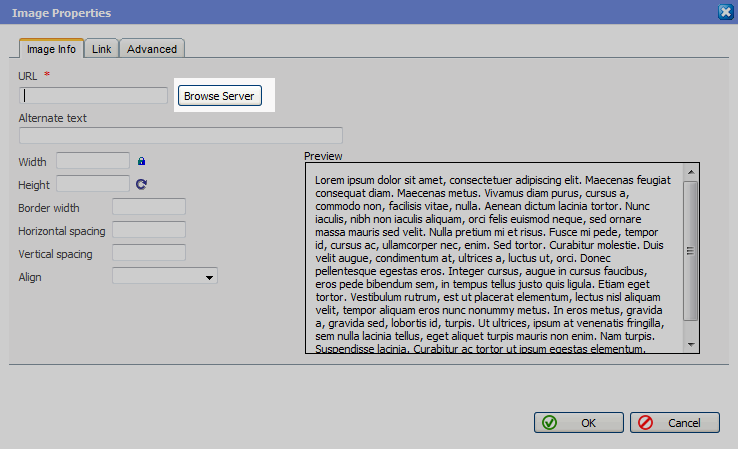The image size is (738, 449).
Task: Select the Image Info tab
Action: point(51,49)
